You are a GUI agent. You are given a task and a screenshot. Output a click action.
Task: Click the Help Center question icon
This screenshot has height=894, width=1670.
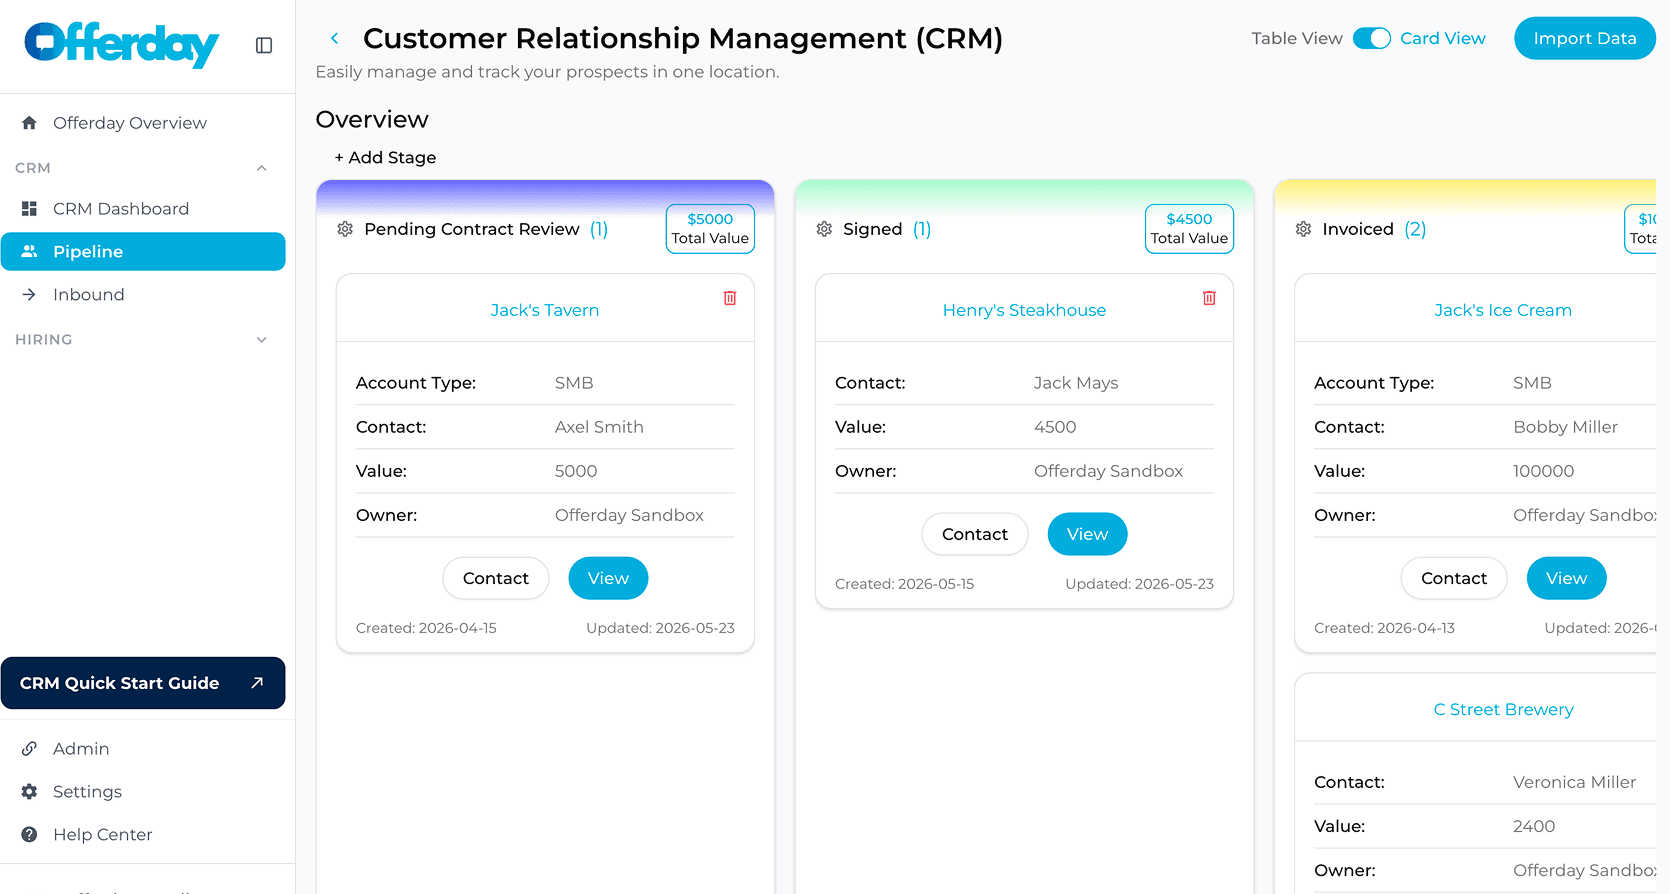point(29,835)
